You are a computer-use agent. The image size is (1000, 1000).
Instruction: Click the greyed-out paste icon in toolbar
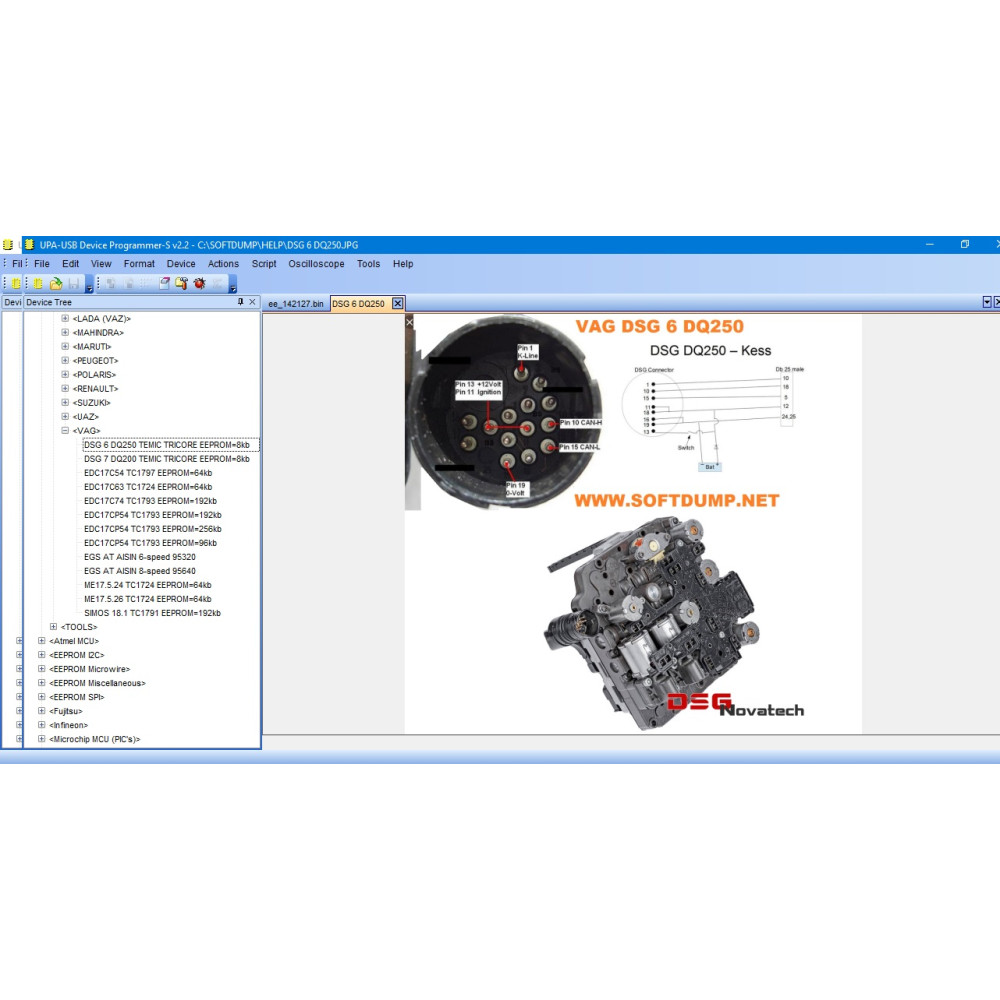(x=129, y=283)
